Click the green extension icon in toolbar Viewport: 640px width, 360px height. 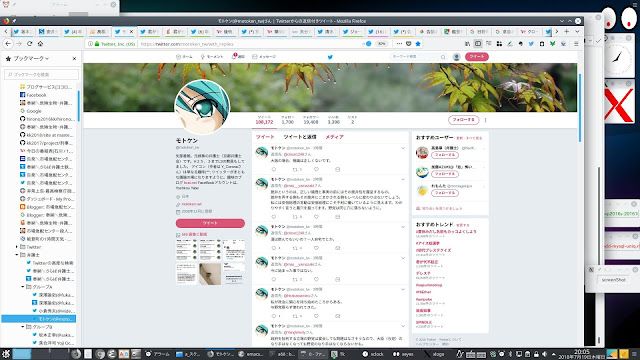coord(553,44)
